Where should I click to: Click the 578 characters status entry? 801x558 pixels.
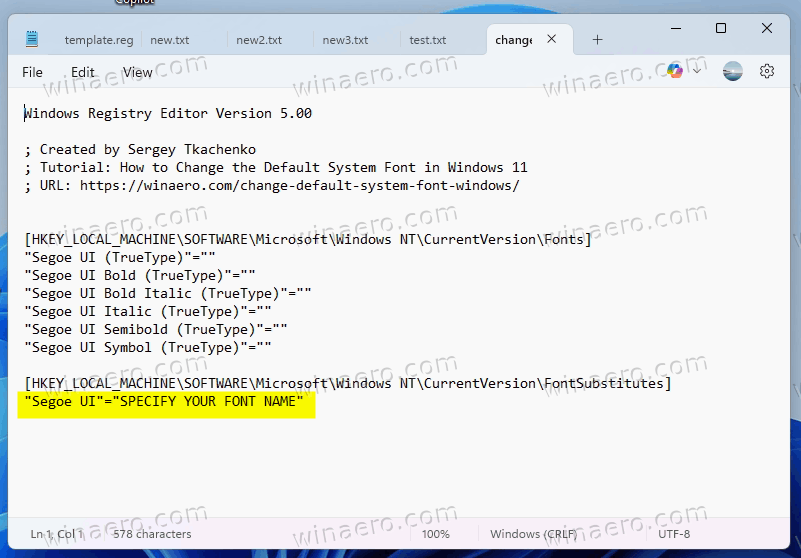152,534
